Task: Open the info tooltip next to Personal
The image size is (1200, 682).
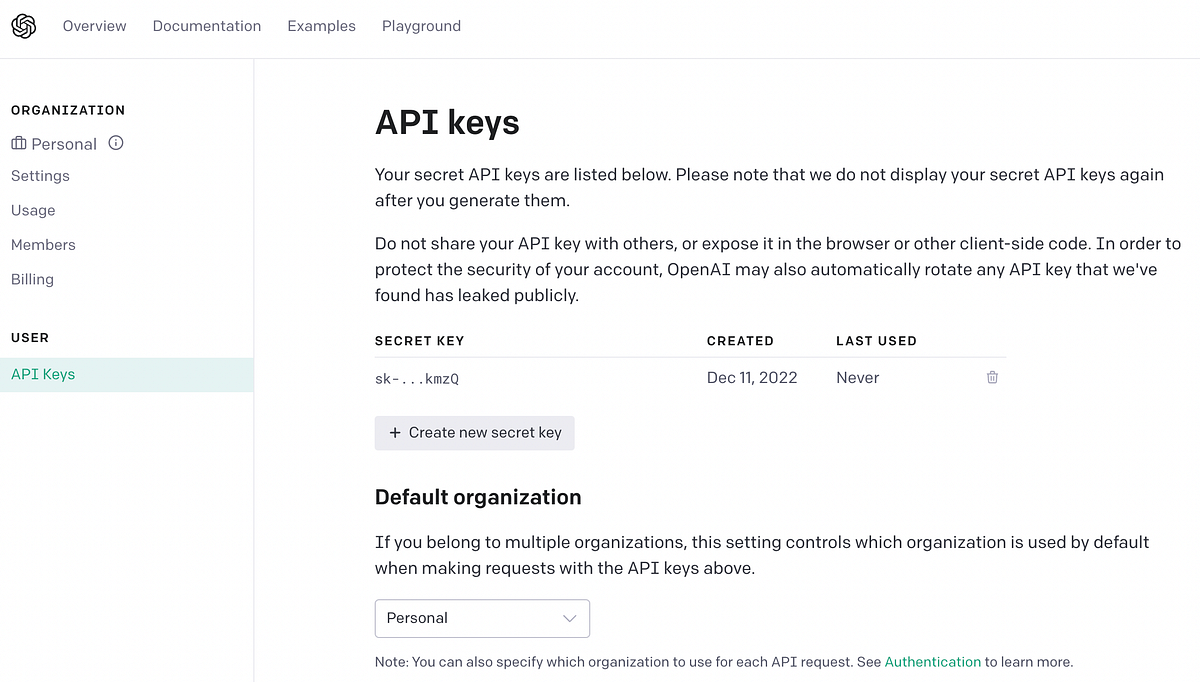Action: 115,143
